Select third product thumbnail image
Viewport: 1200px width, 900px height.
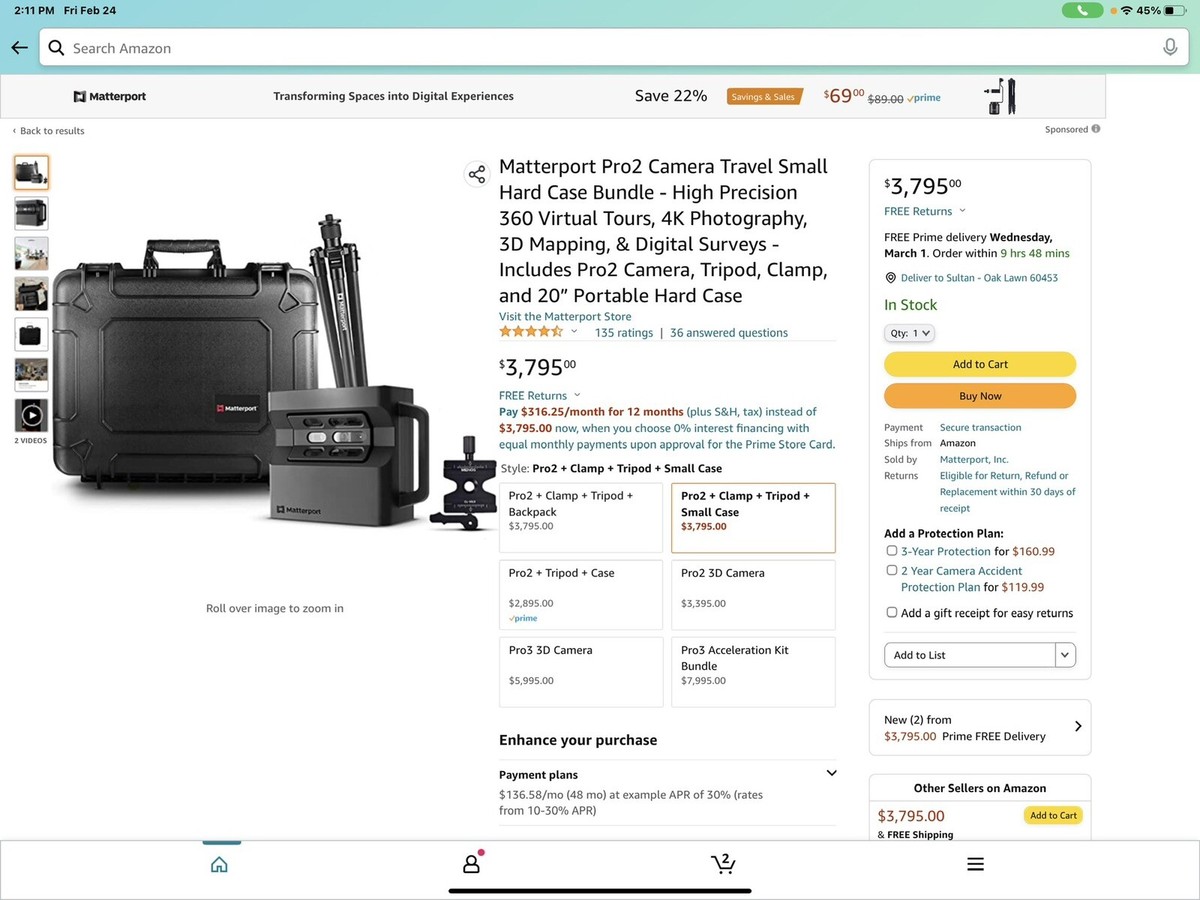click(x=31, y=254)
